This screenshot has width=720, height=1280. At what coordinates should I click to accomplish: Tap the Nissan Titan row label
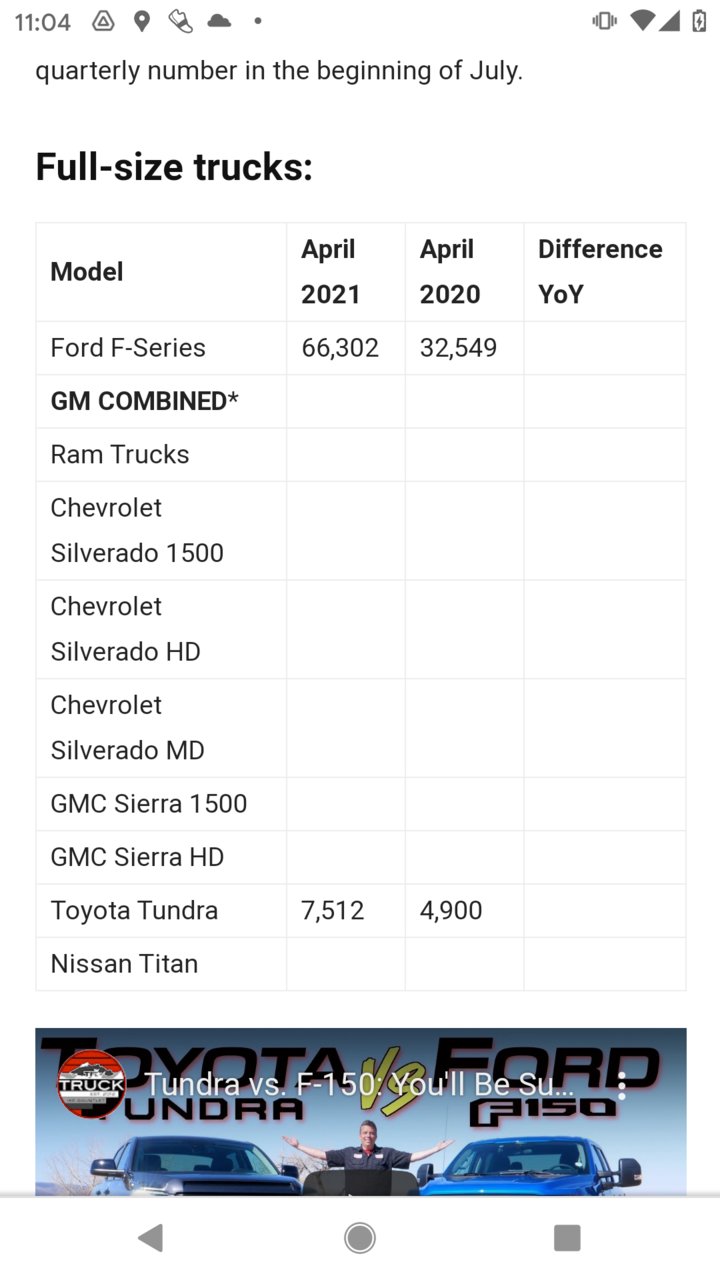click(124, 964)
